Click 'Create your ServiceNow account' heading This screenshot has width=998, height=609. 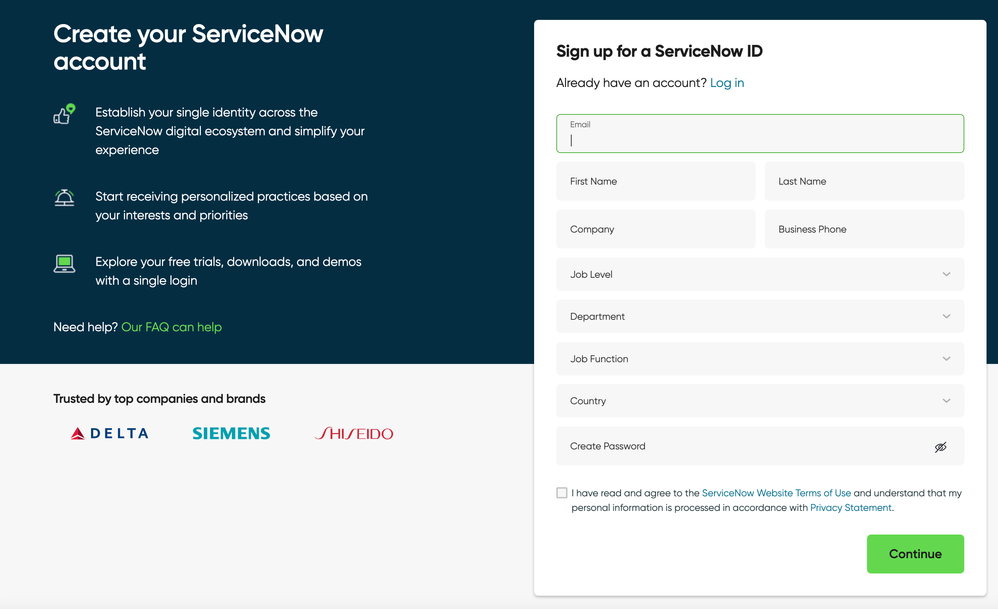coord(188,48)
